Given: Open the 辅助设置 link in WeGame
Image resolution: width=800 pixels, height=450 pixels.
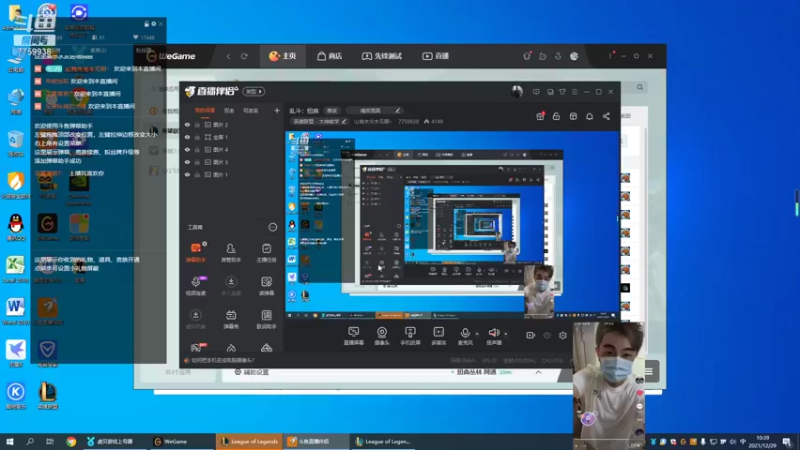Looking at the screenshot, I should tap(252, 372).
